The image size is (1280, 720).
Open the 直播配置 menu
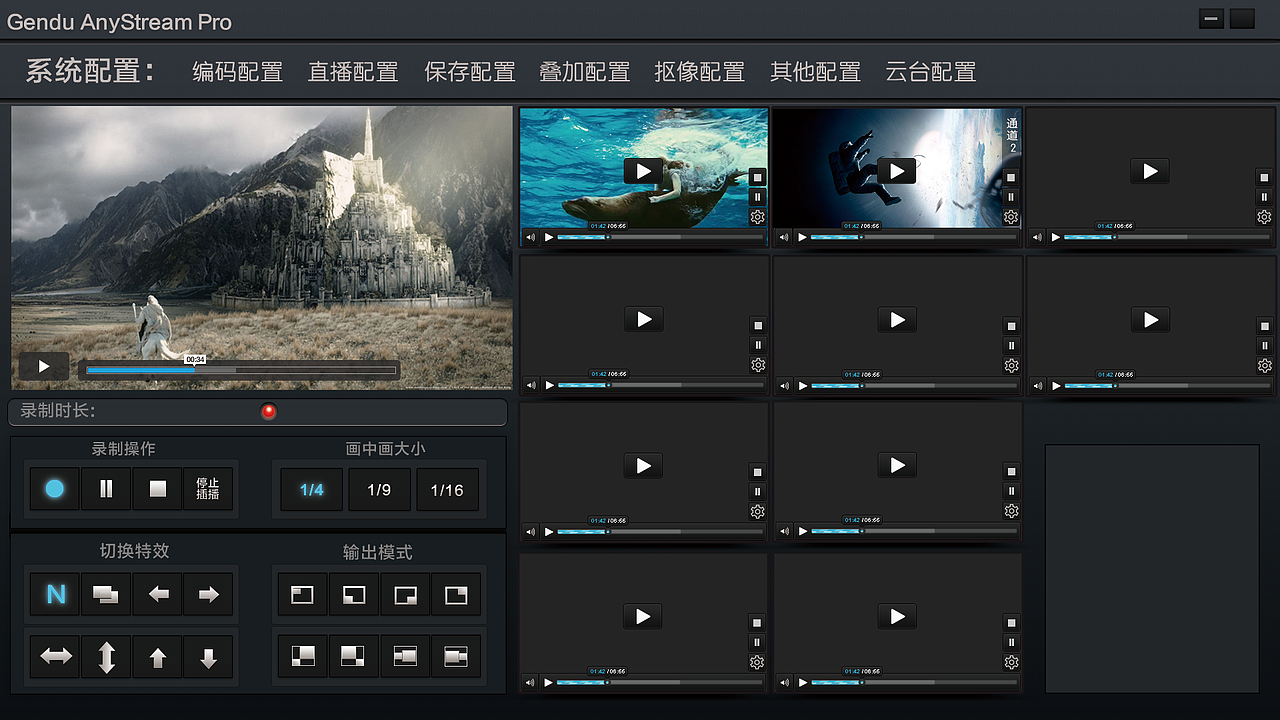[353, 72]
